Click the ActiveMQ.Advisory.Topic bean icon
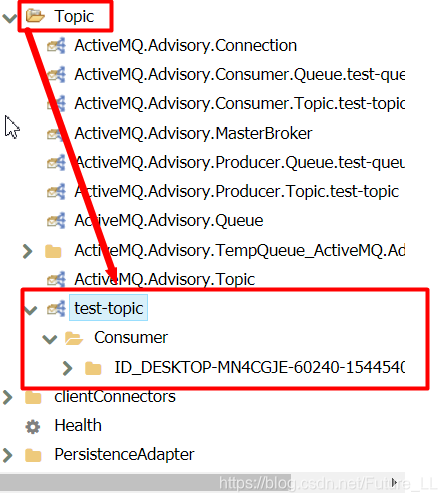This screenshot has width=447, height=502. pyautogui.click(x=56, y=279)
